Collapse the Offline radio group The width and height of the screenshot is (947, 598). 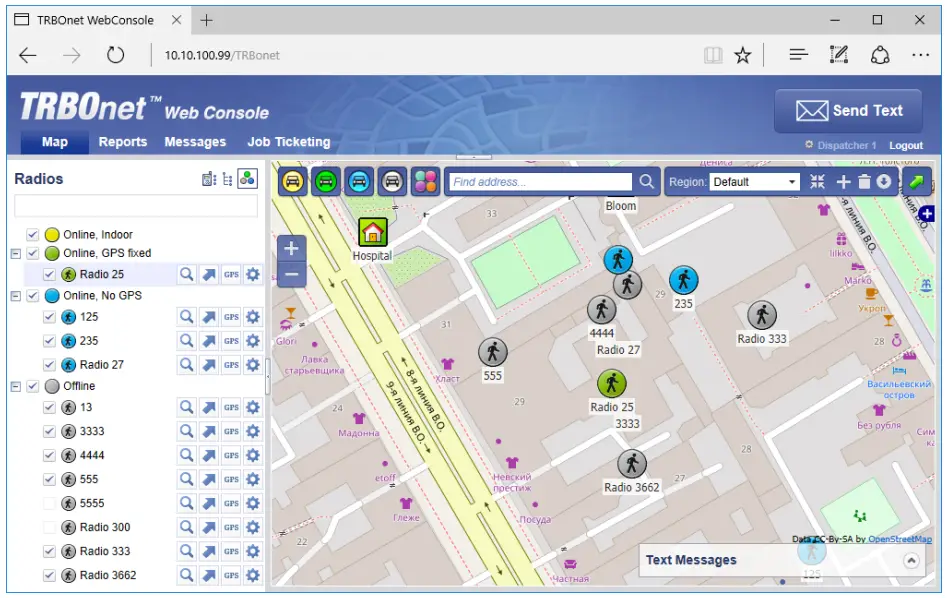coord(15,386)
